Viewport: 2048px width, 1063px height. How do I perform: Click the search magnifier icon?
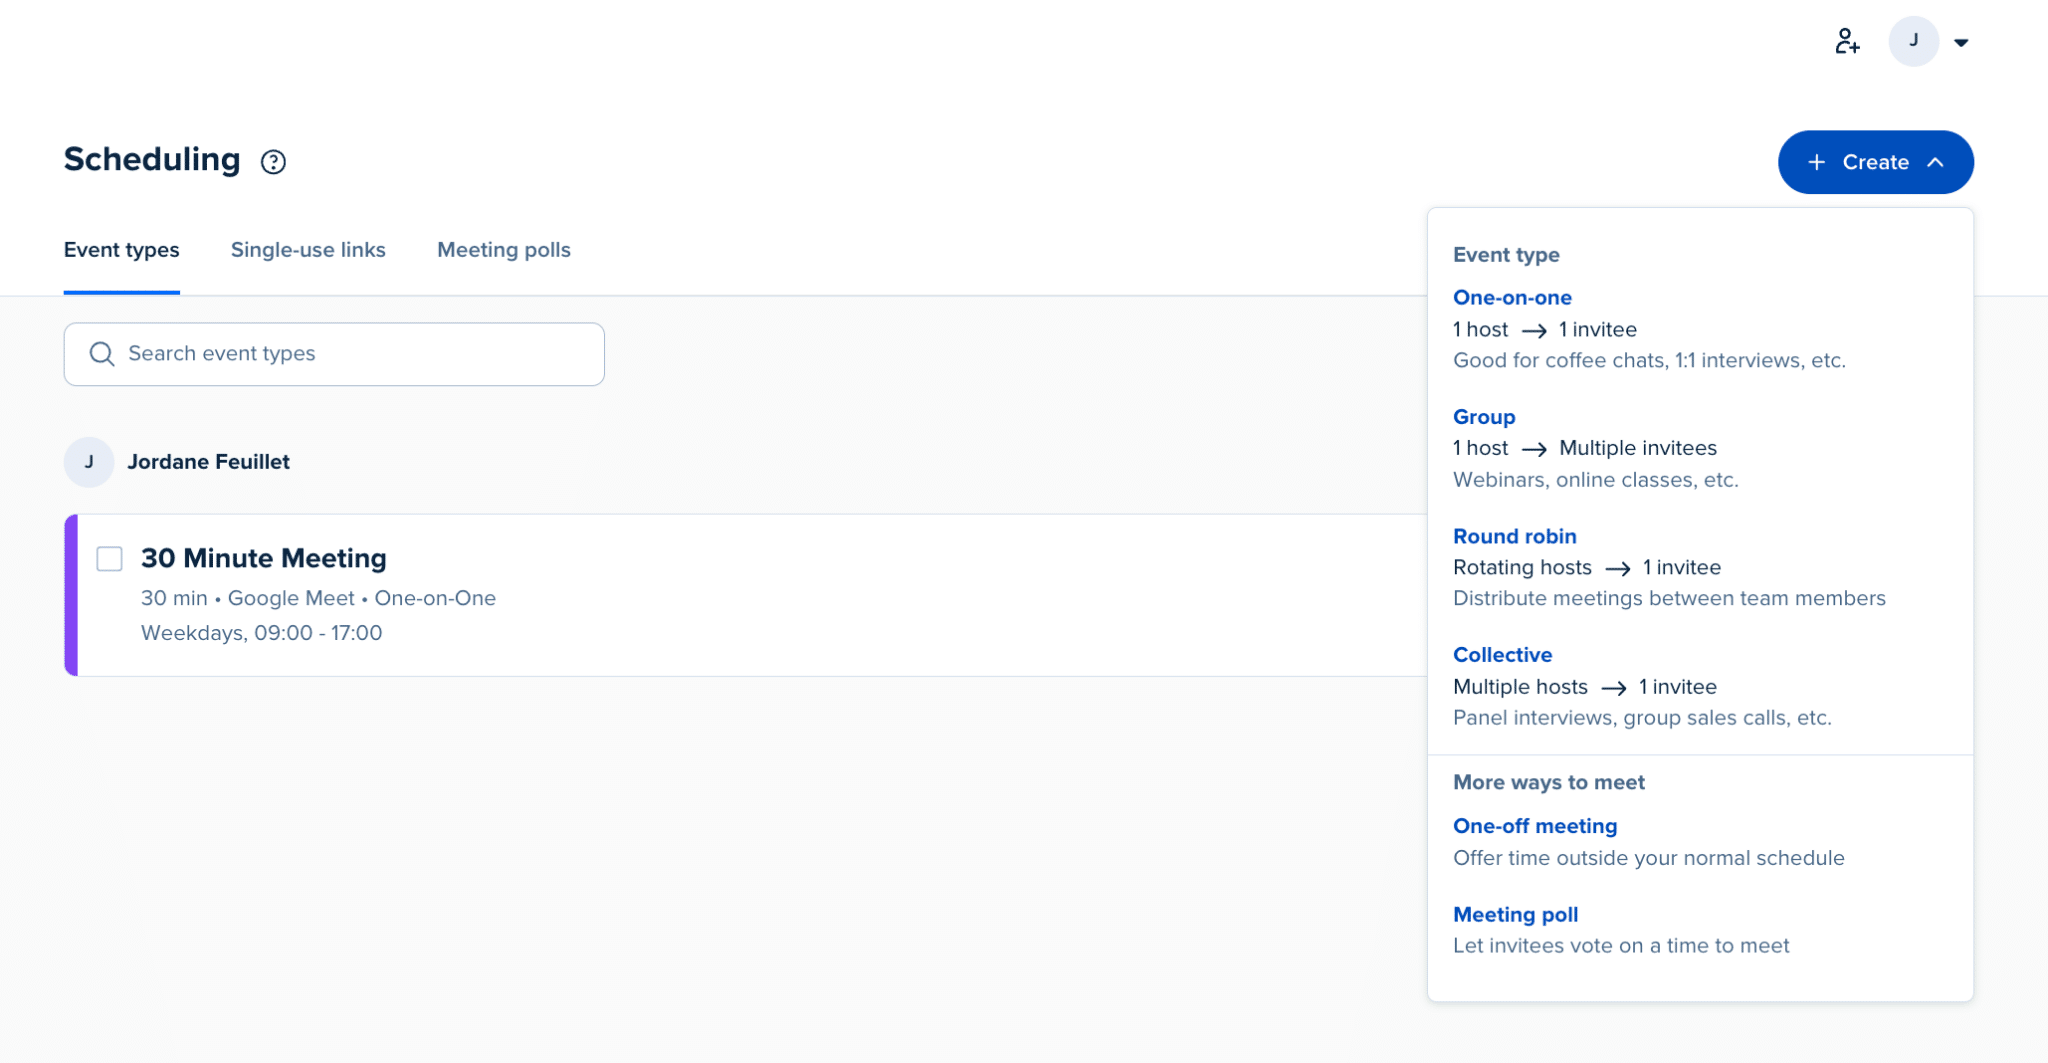(102, 354)
